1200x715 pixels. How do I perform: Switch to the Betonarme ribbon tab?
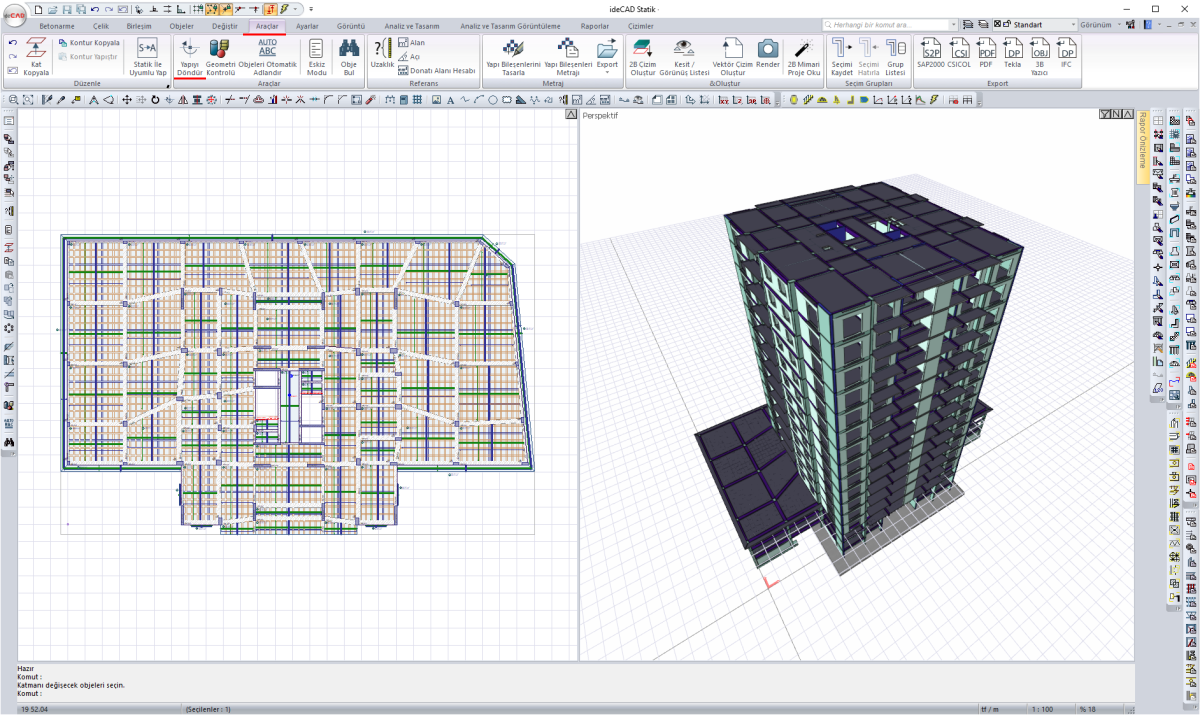tap(57, 26)
